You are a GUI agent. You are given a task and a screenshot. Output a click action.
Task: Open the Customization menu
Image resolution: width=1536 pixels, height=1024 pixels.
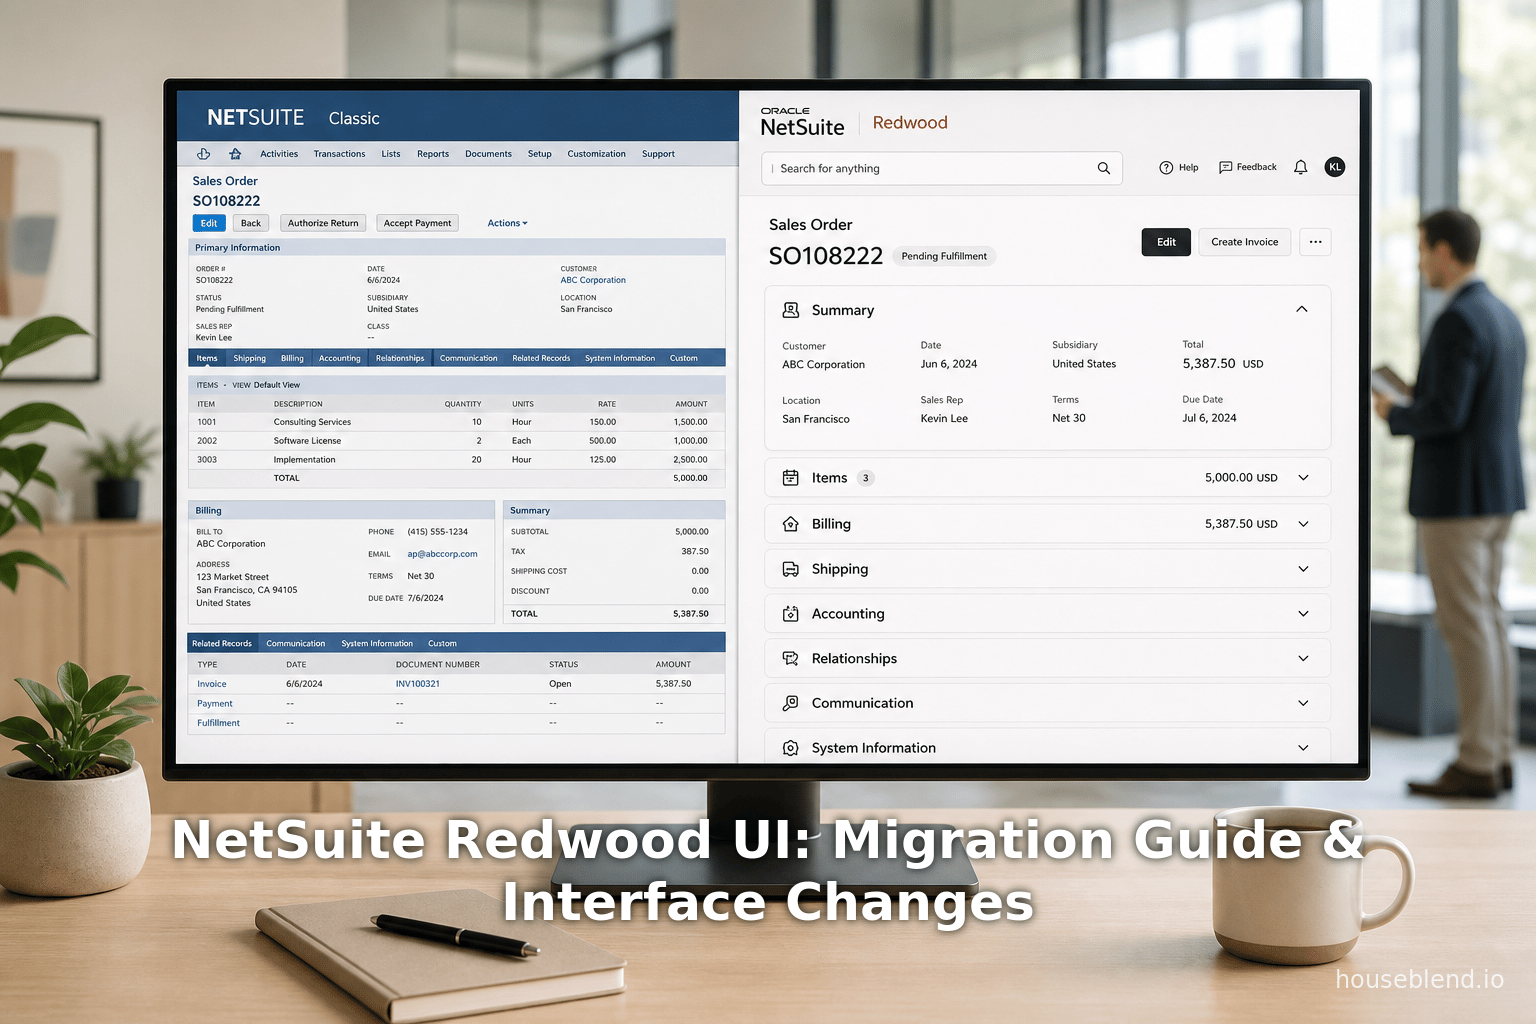tap(596, 154)
